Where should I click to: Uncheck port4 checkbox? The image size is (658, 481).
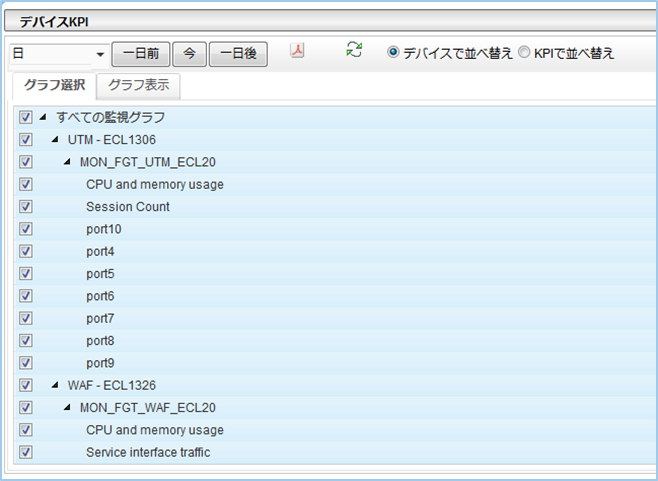(x=26, y=251)
